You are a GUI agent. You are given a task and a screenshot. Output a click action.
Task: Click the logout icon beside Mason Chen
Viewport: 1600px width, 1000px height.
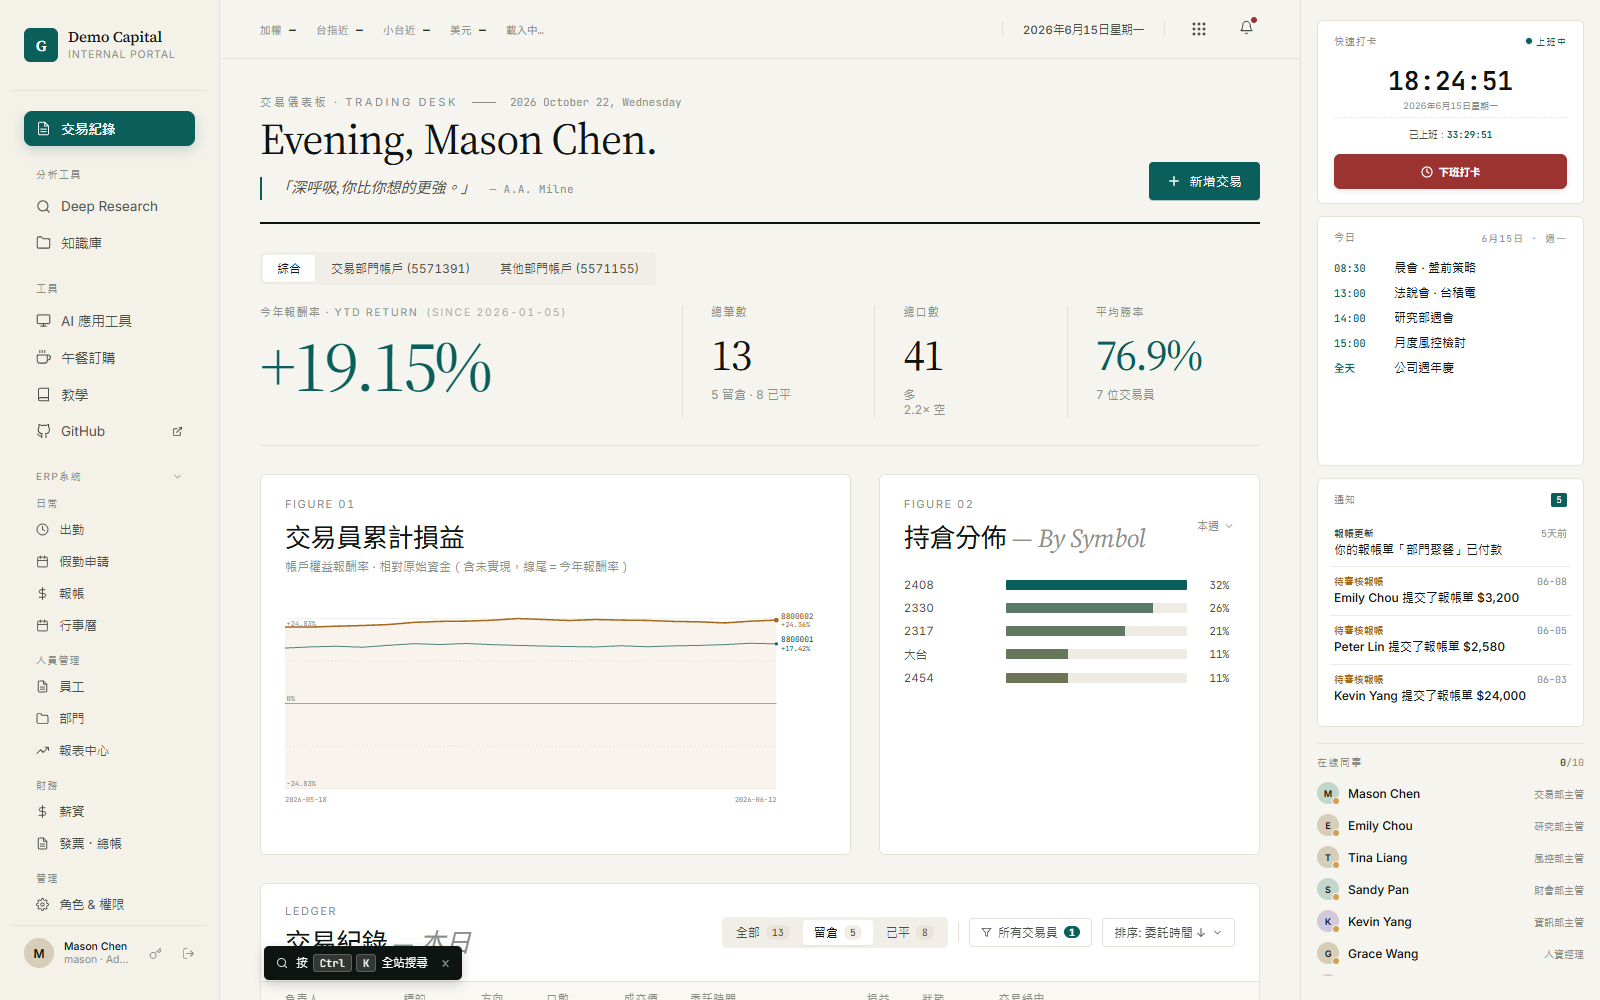click(x=188, y=954)
